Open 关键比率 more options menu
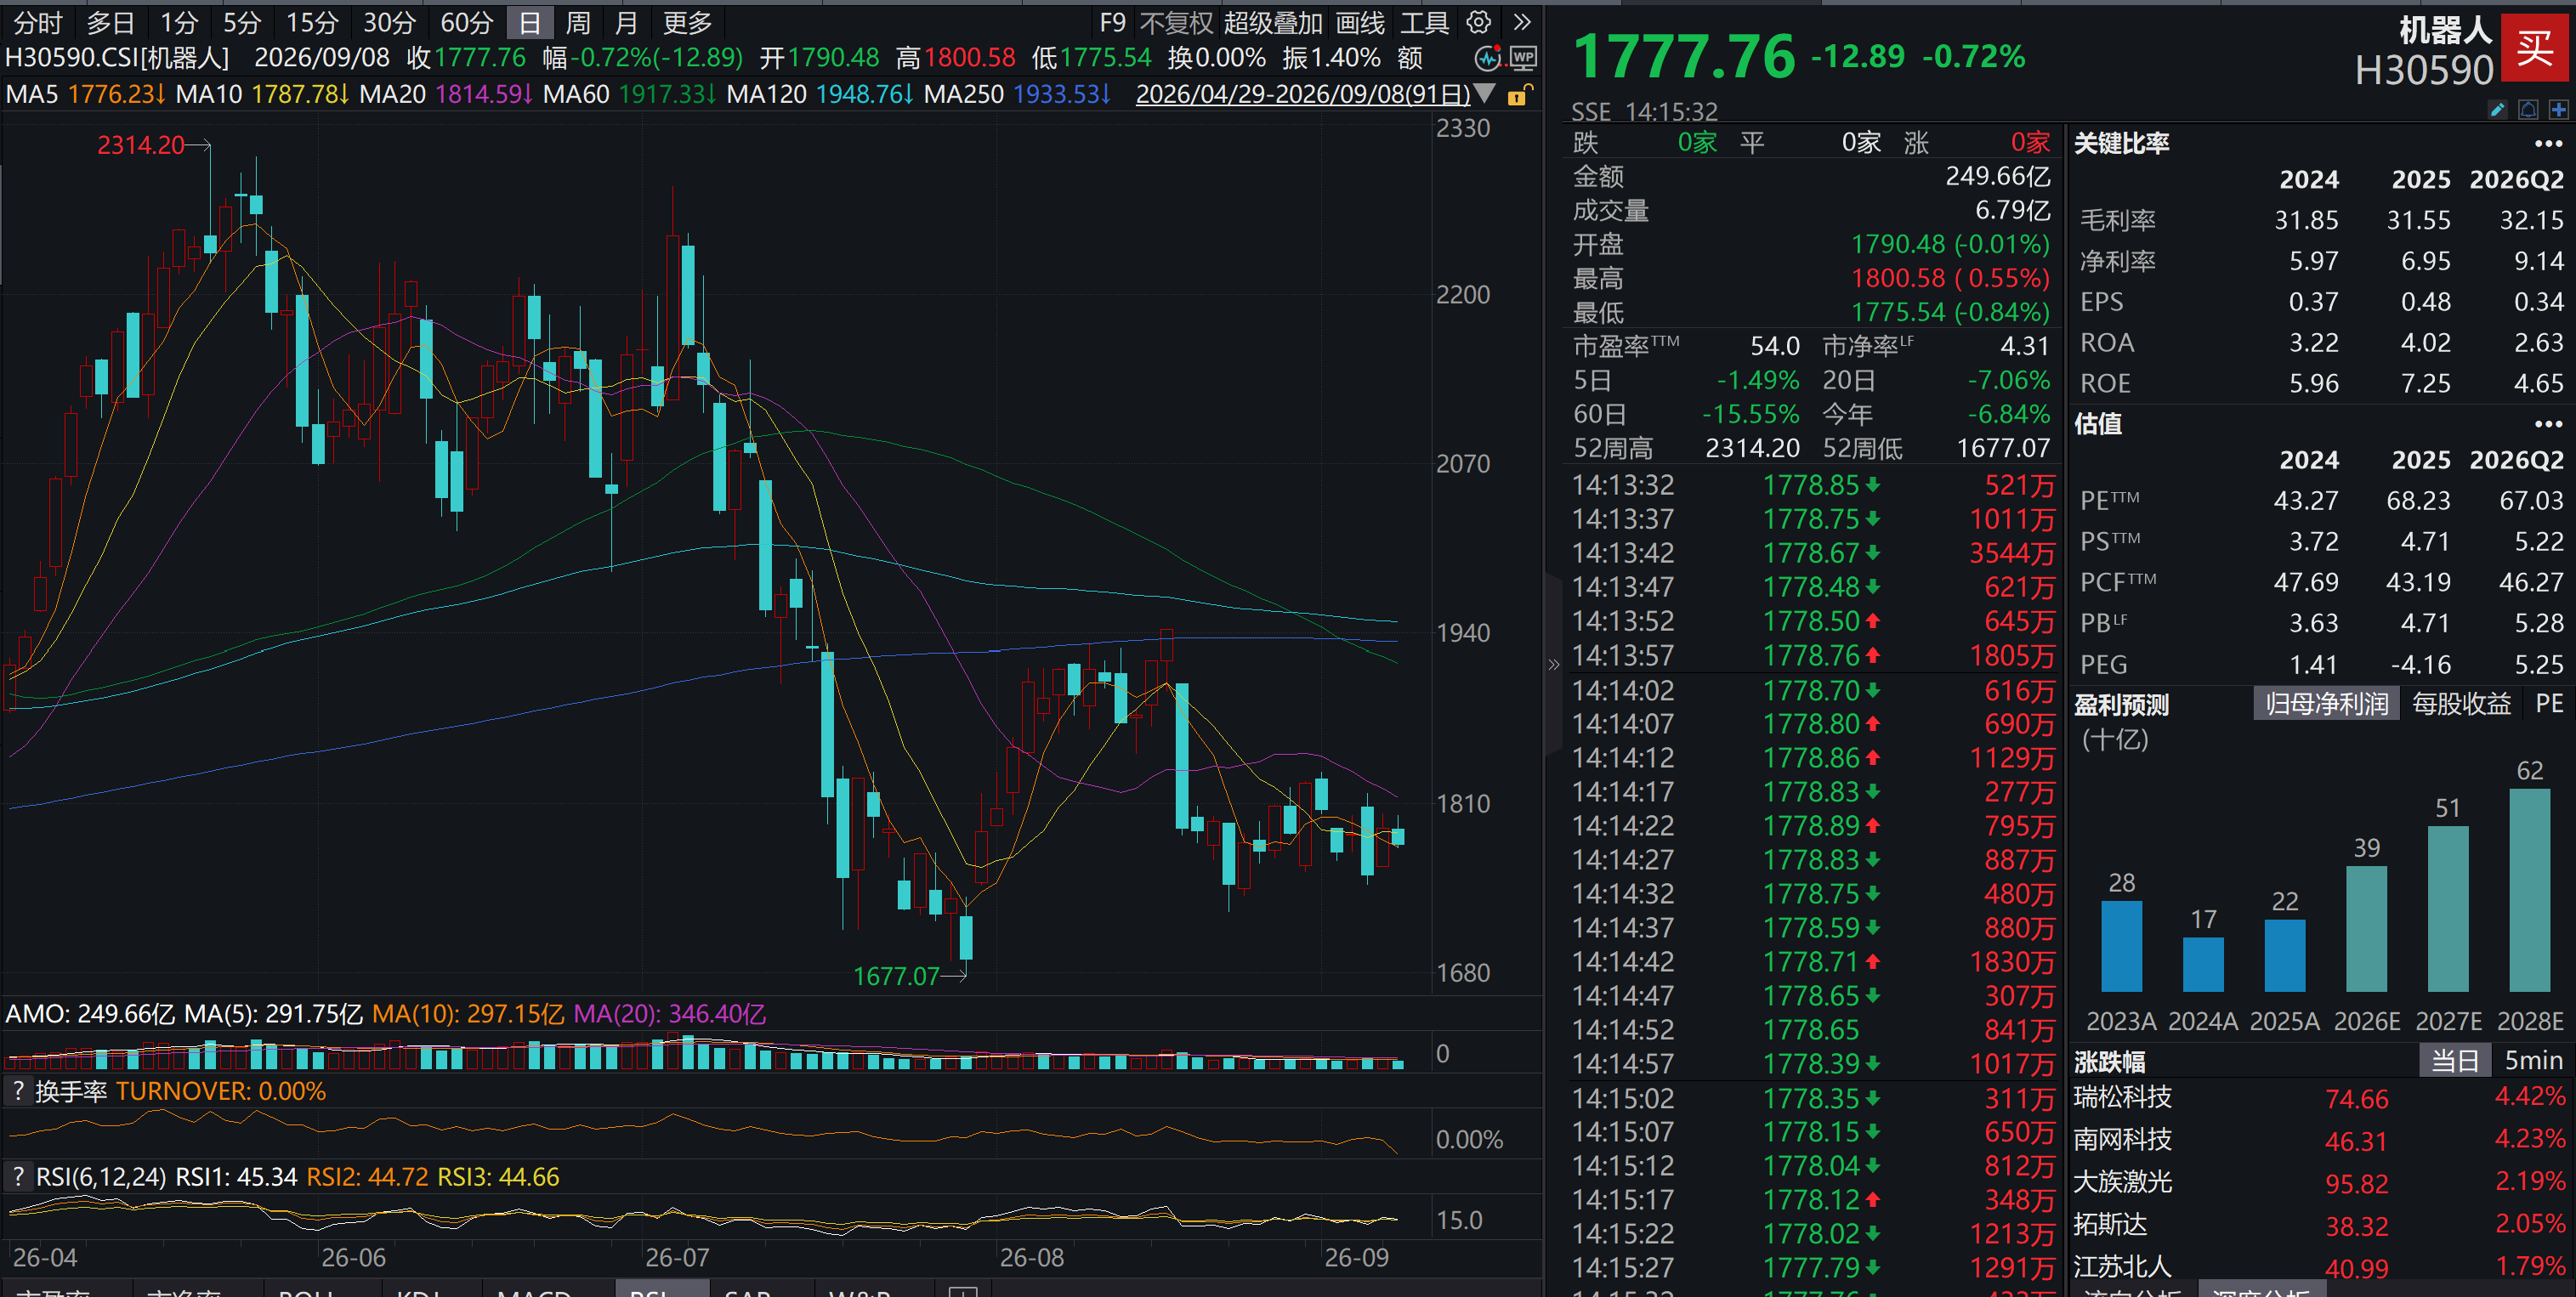The height and width of the screenshot is (1297, 2576). (x=2548, y=144)
